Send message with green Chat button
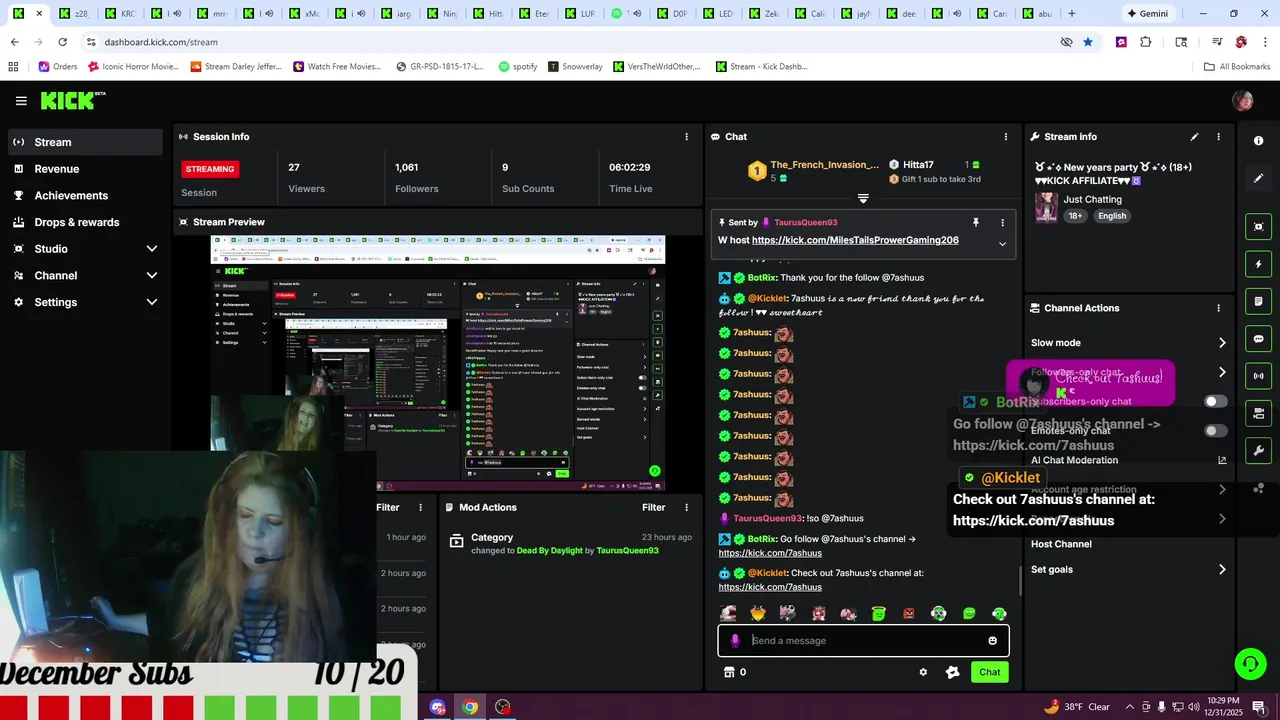Screen dimensions: 1280x720 click(x=989, y=672)
